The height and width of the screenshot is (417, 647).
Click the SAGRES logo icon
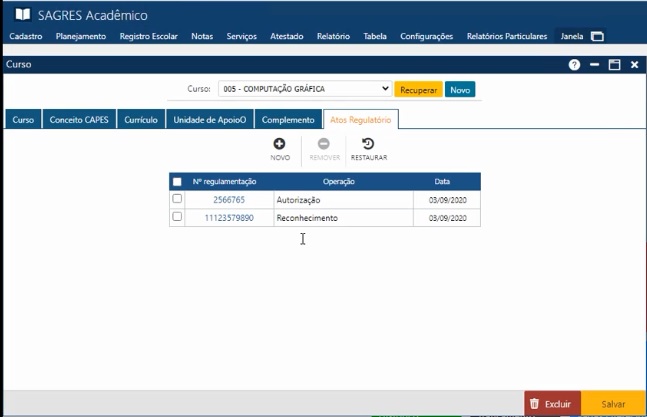coord(20,15)
